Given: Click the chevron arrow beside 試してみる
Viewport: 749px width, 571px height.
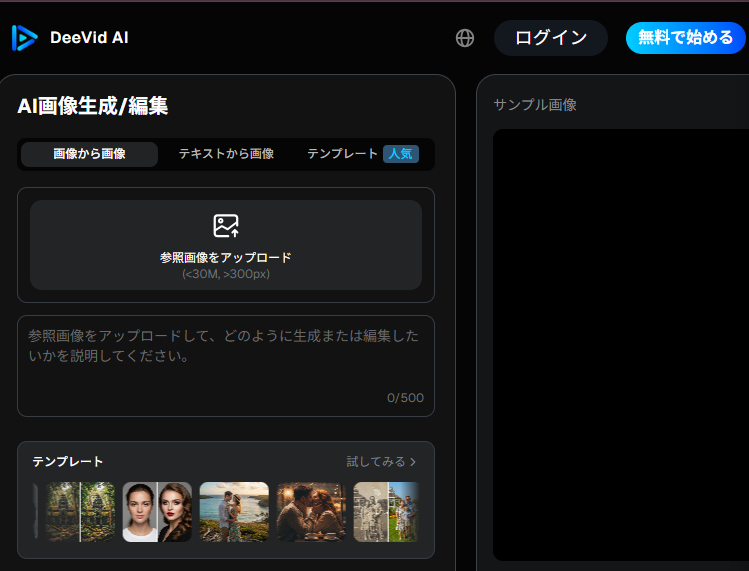Looking at the screenshot, I should 413,462.
